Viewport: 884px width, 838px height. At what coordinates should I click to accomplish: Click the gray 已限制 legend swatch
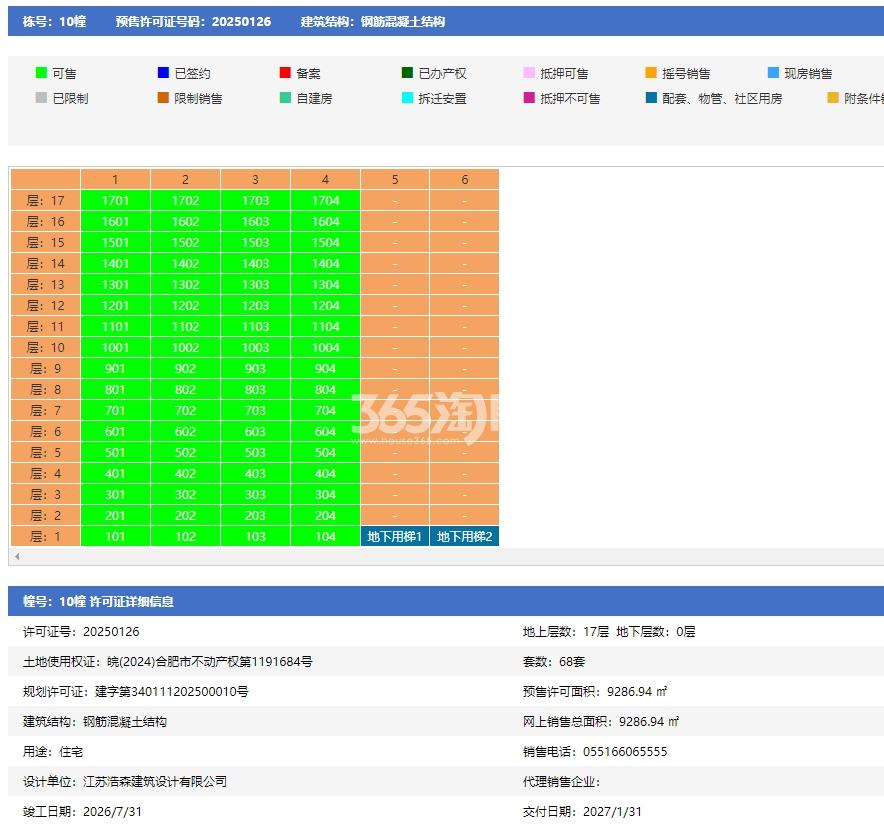point(41,98)
